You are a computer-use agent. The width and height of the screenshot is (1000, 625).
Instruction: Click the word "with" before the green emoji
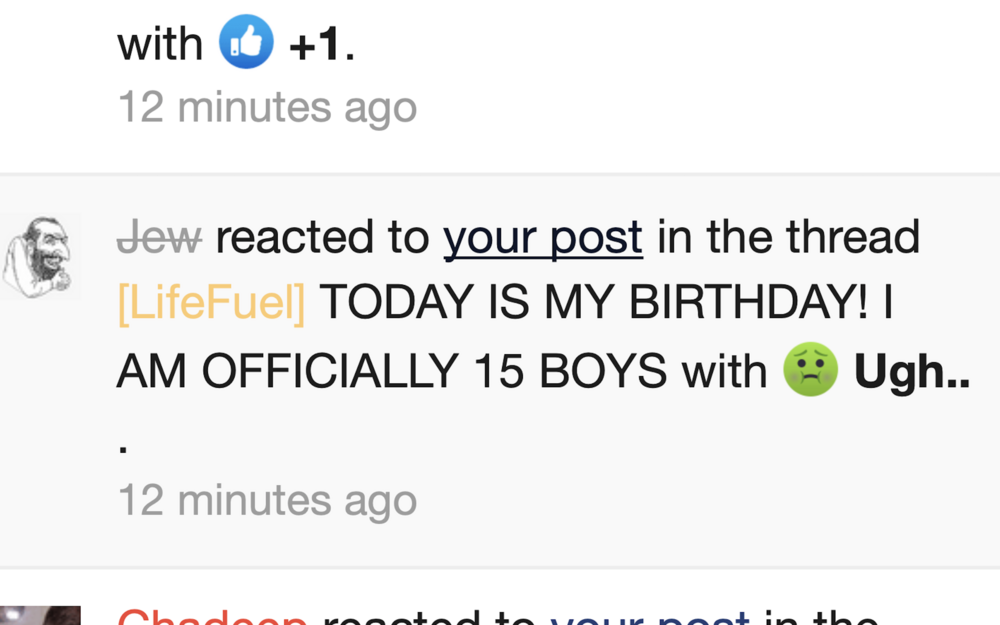[x=724, y=373]
